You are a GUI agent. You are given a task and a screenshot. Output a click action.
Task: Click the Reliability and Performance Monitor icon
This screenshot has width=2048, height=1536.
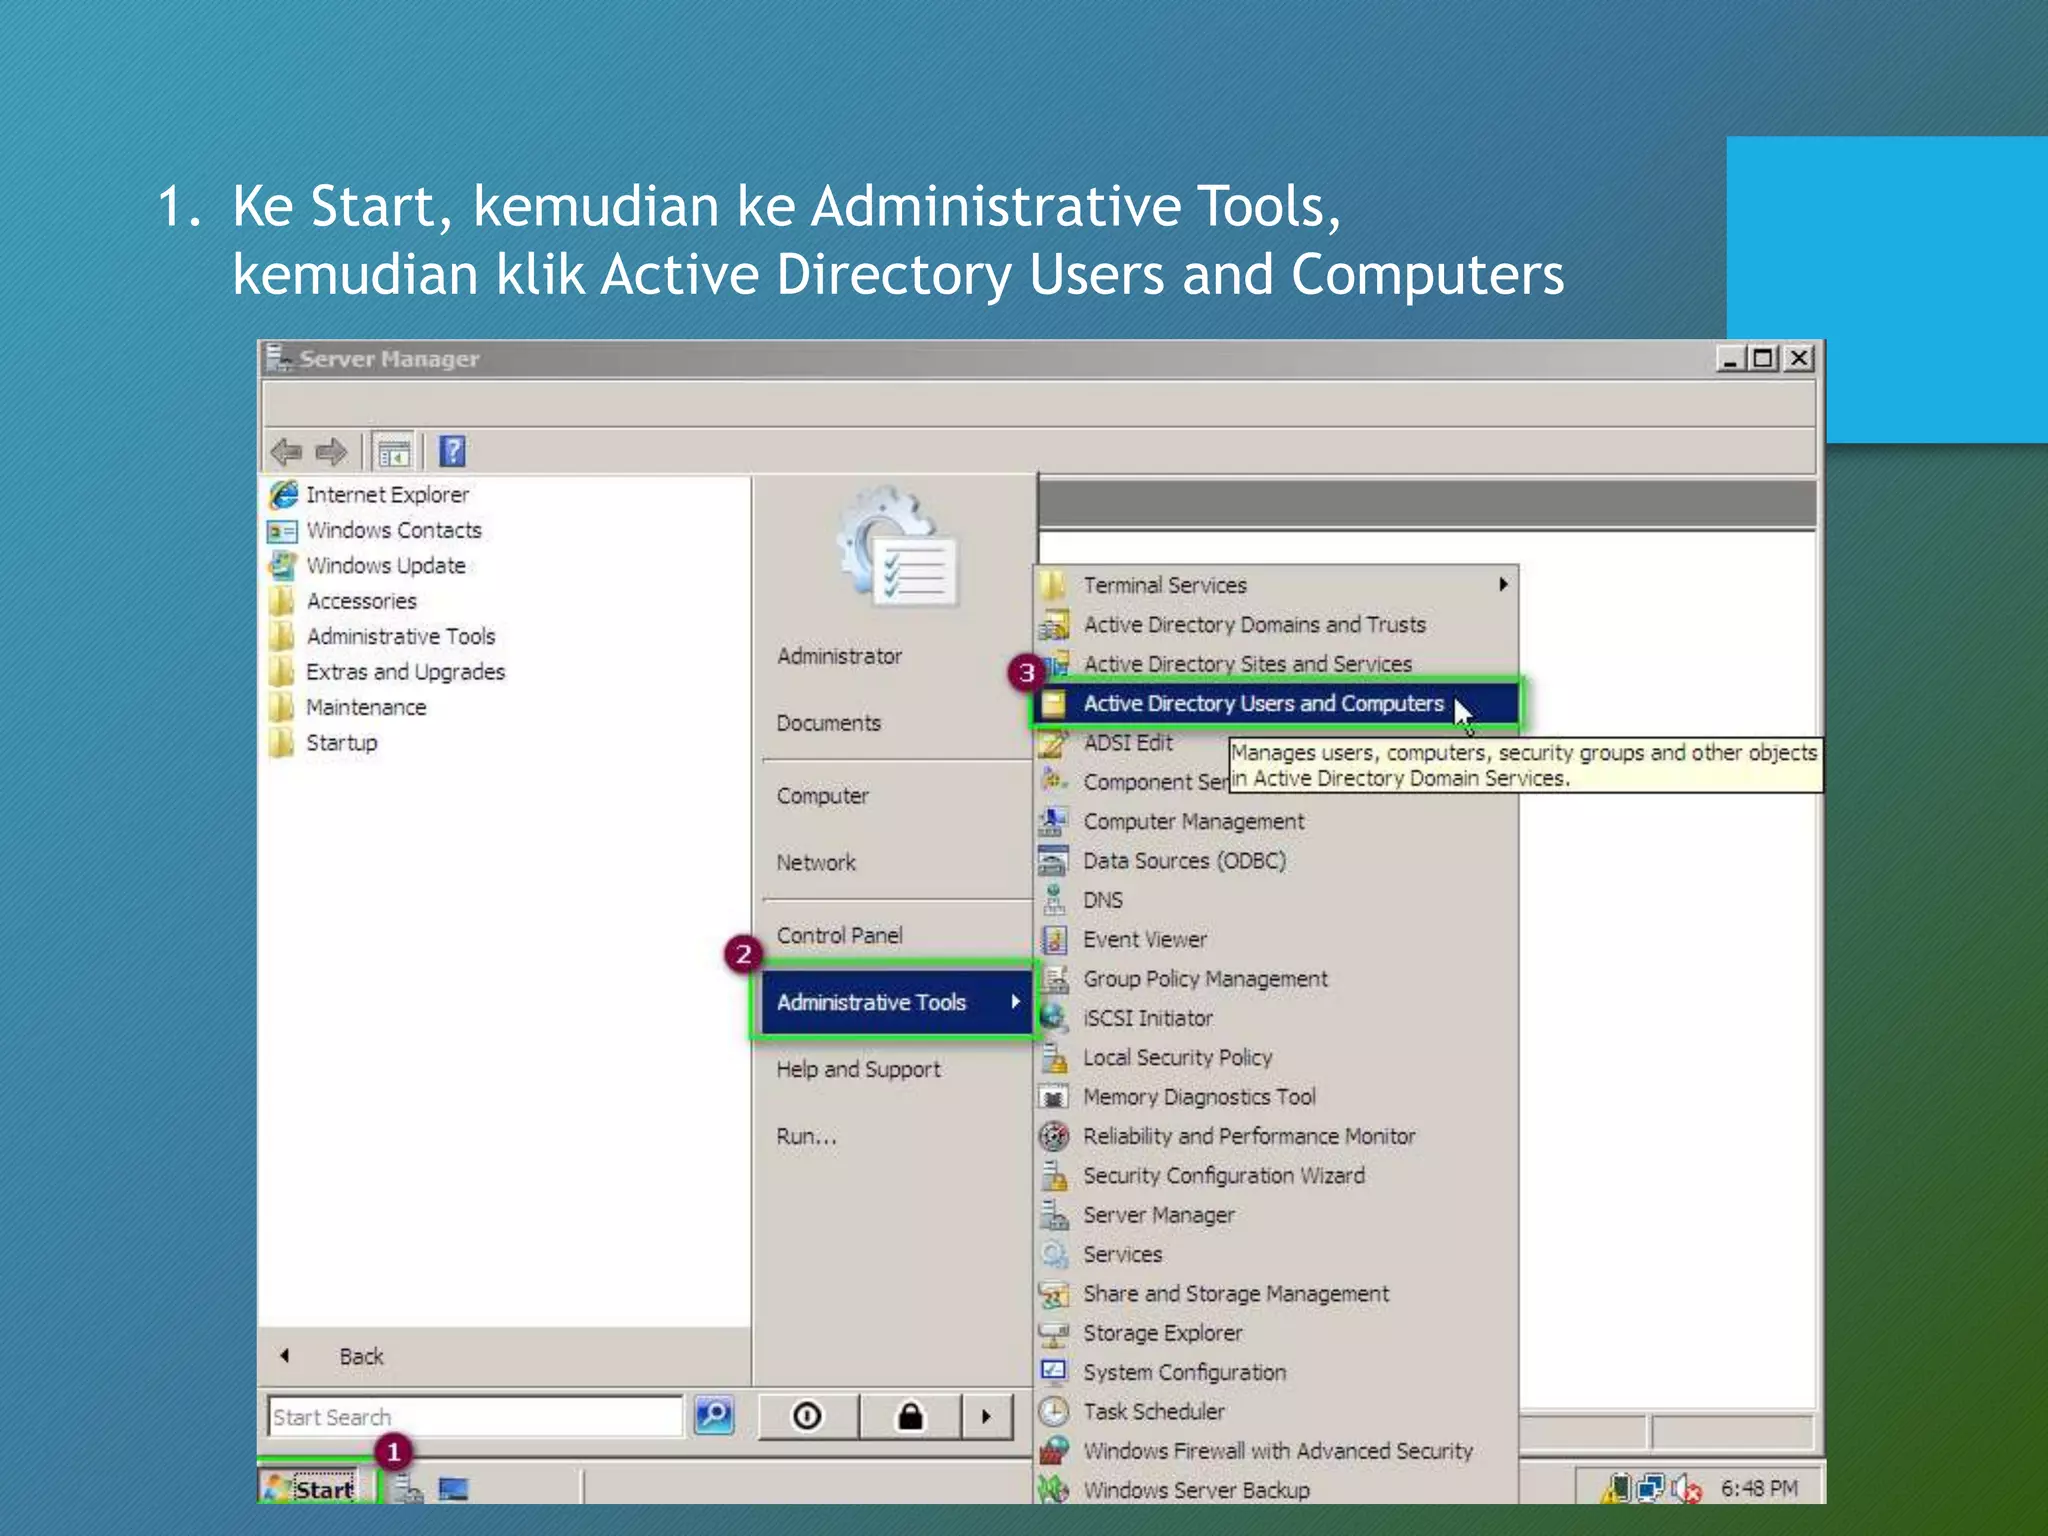tap(1054, 1136)
